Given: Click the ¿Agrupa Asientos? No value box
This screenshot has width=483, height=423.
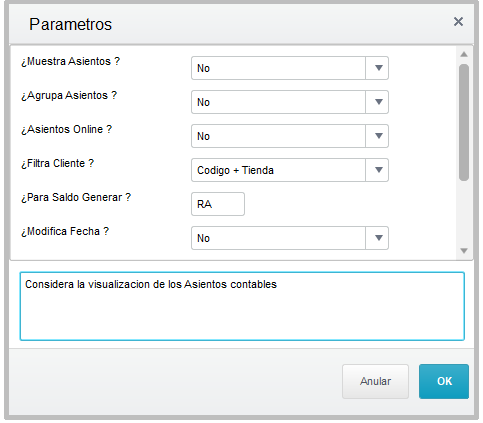Looking at the screenshot, I should pos(278,102).
